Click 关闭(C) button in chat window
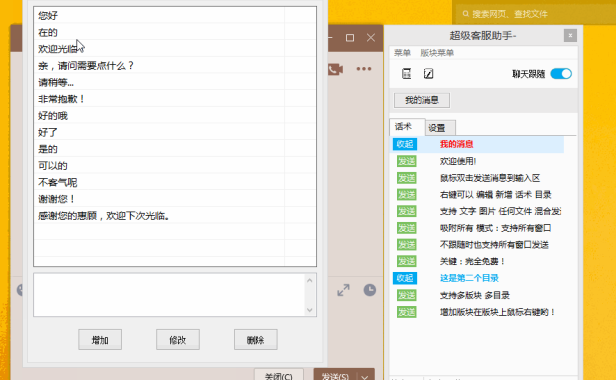The width and height of the screenshot is (616, 380). [x=279, y=375]
